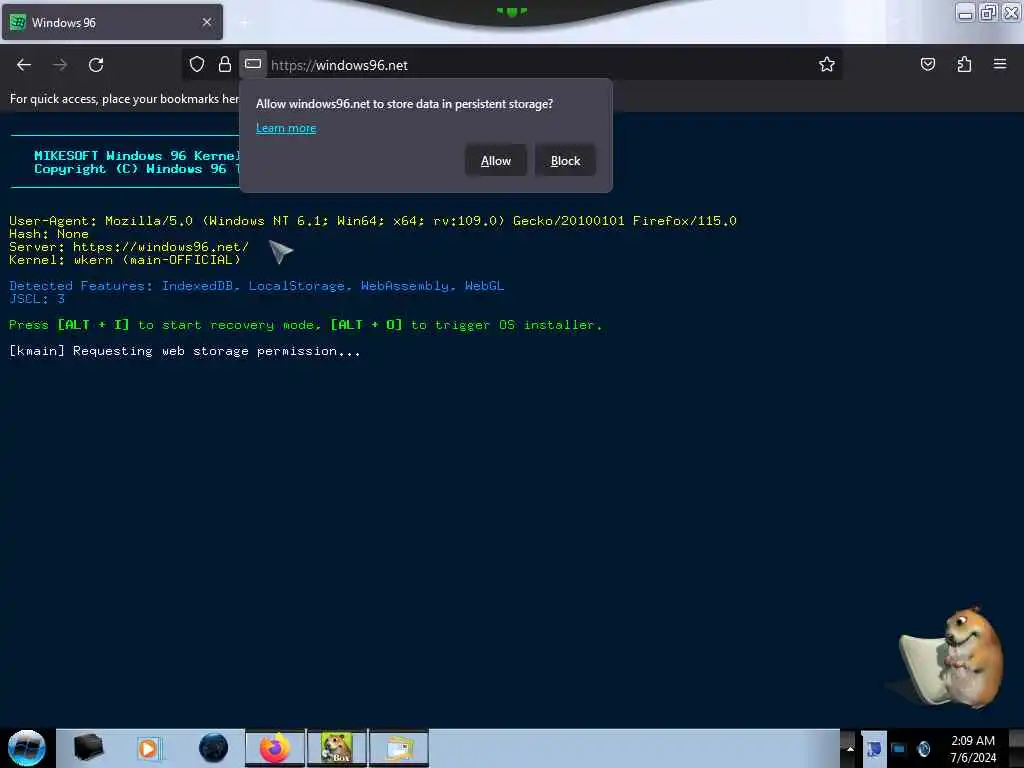Click the '[ALT + I]' recovery mode hint
Image resolution: width=1024 pixels, height=768 pixels.
coord(93,325)
